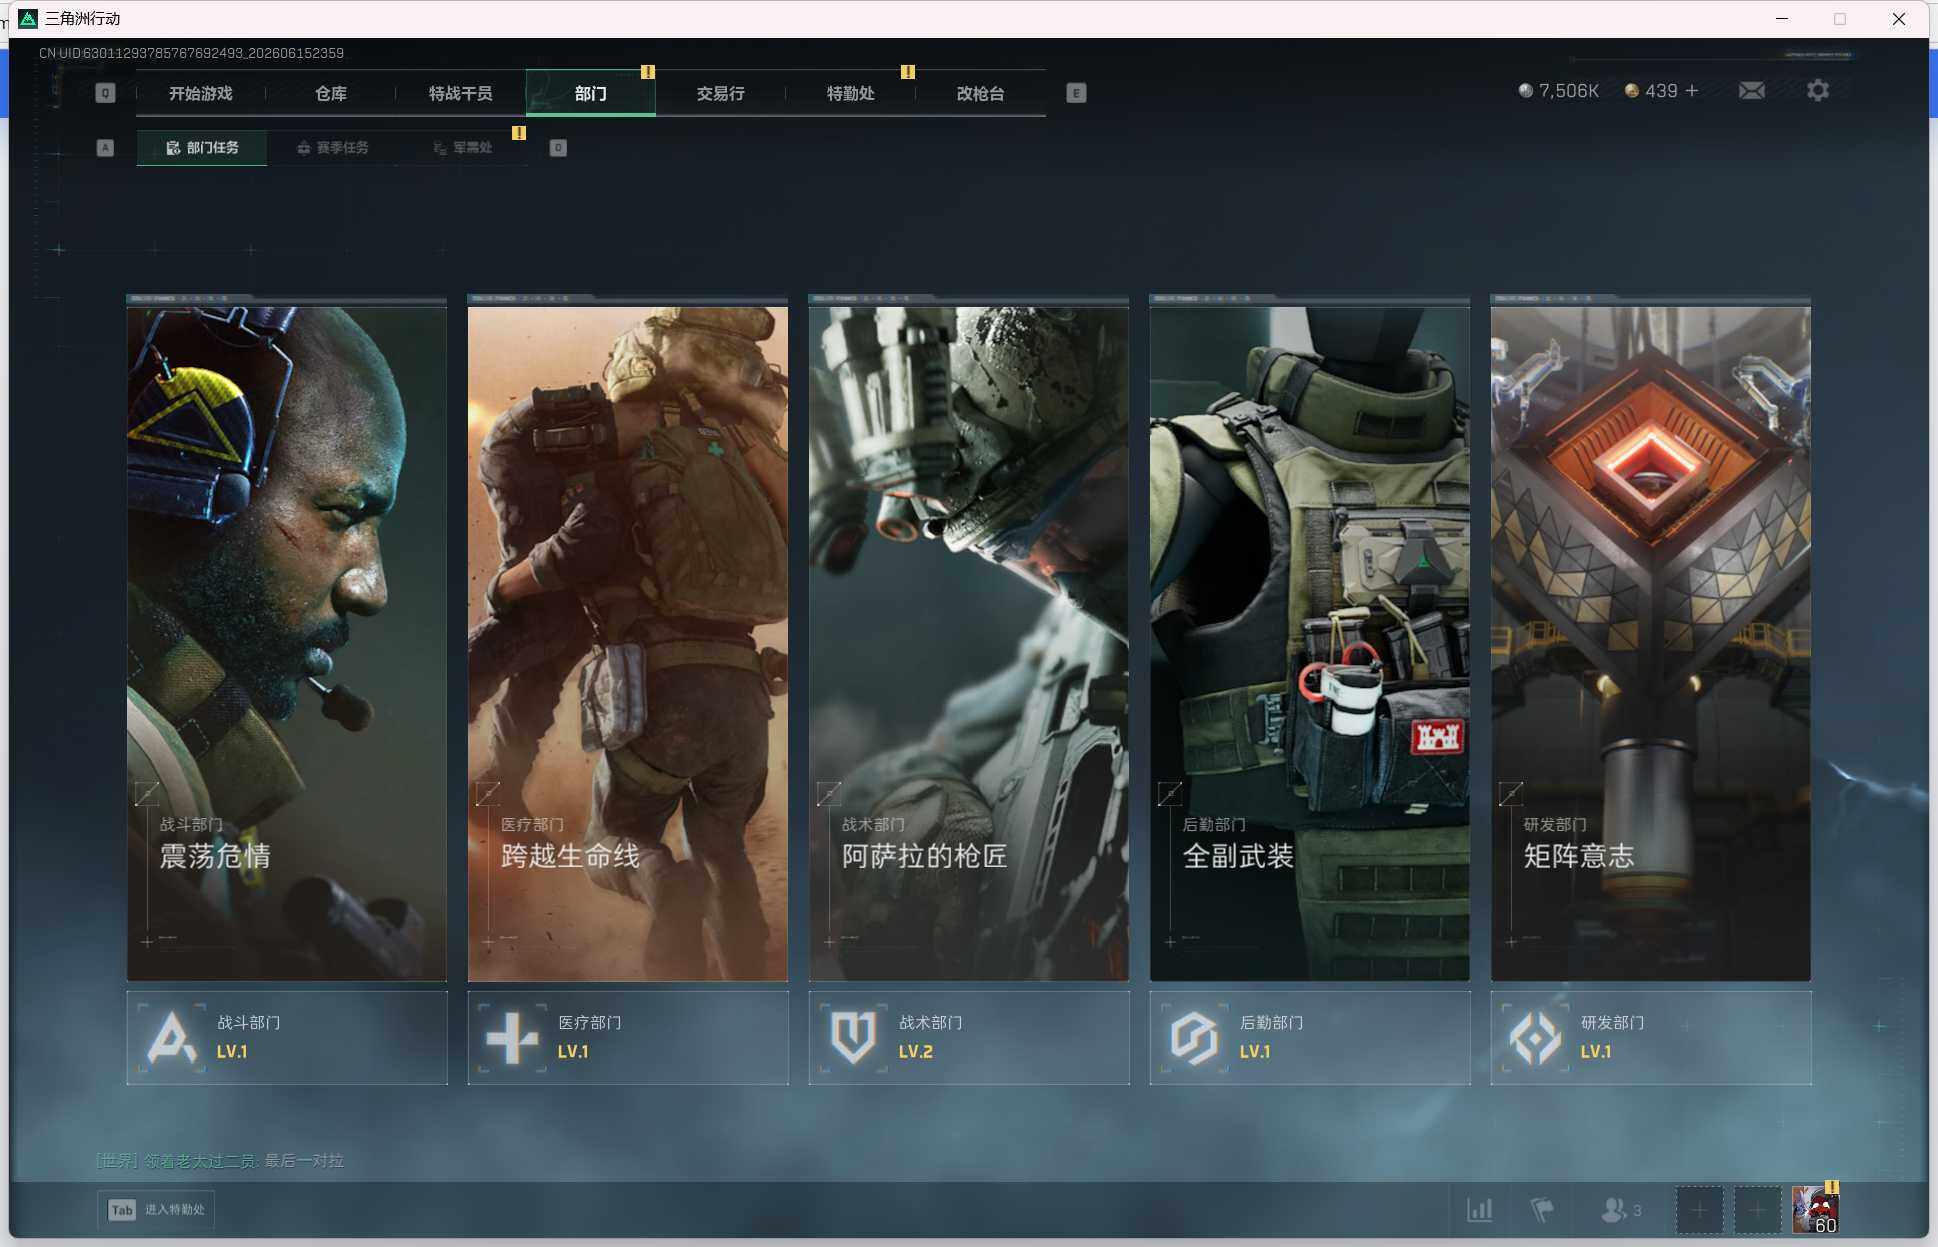
Task: Open the 赛季任务 sub-tab
Action: click(x=332, y=148)
